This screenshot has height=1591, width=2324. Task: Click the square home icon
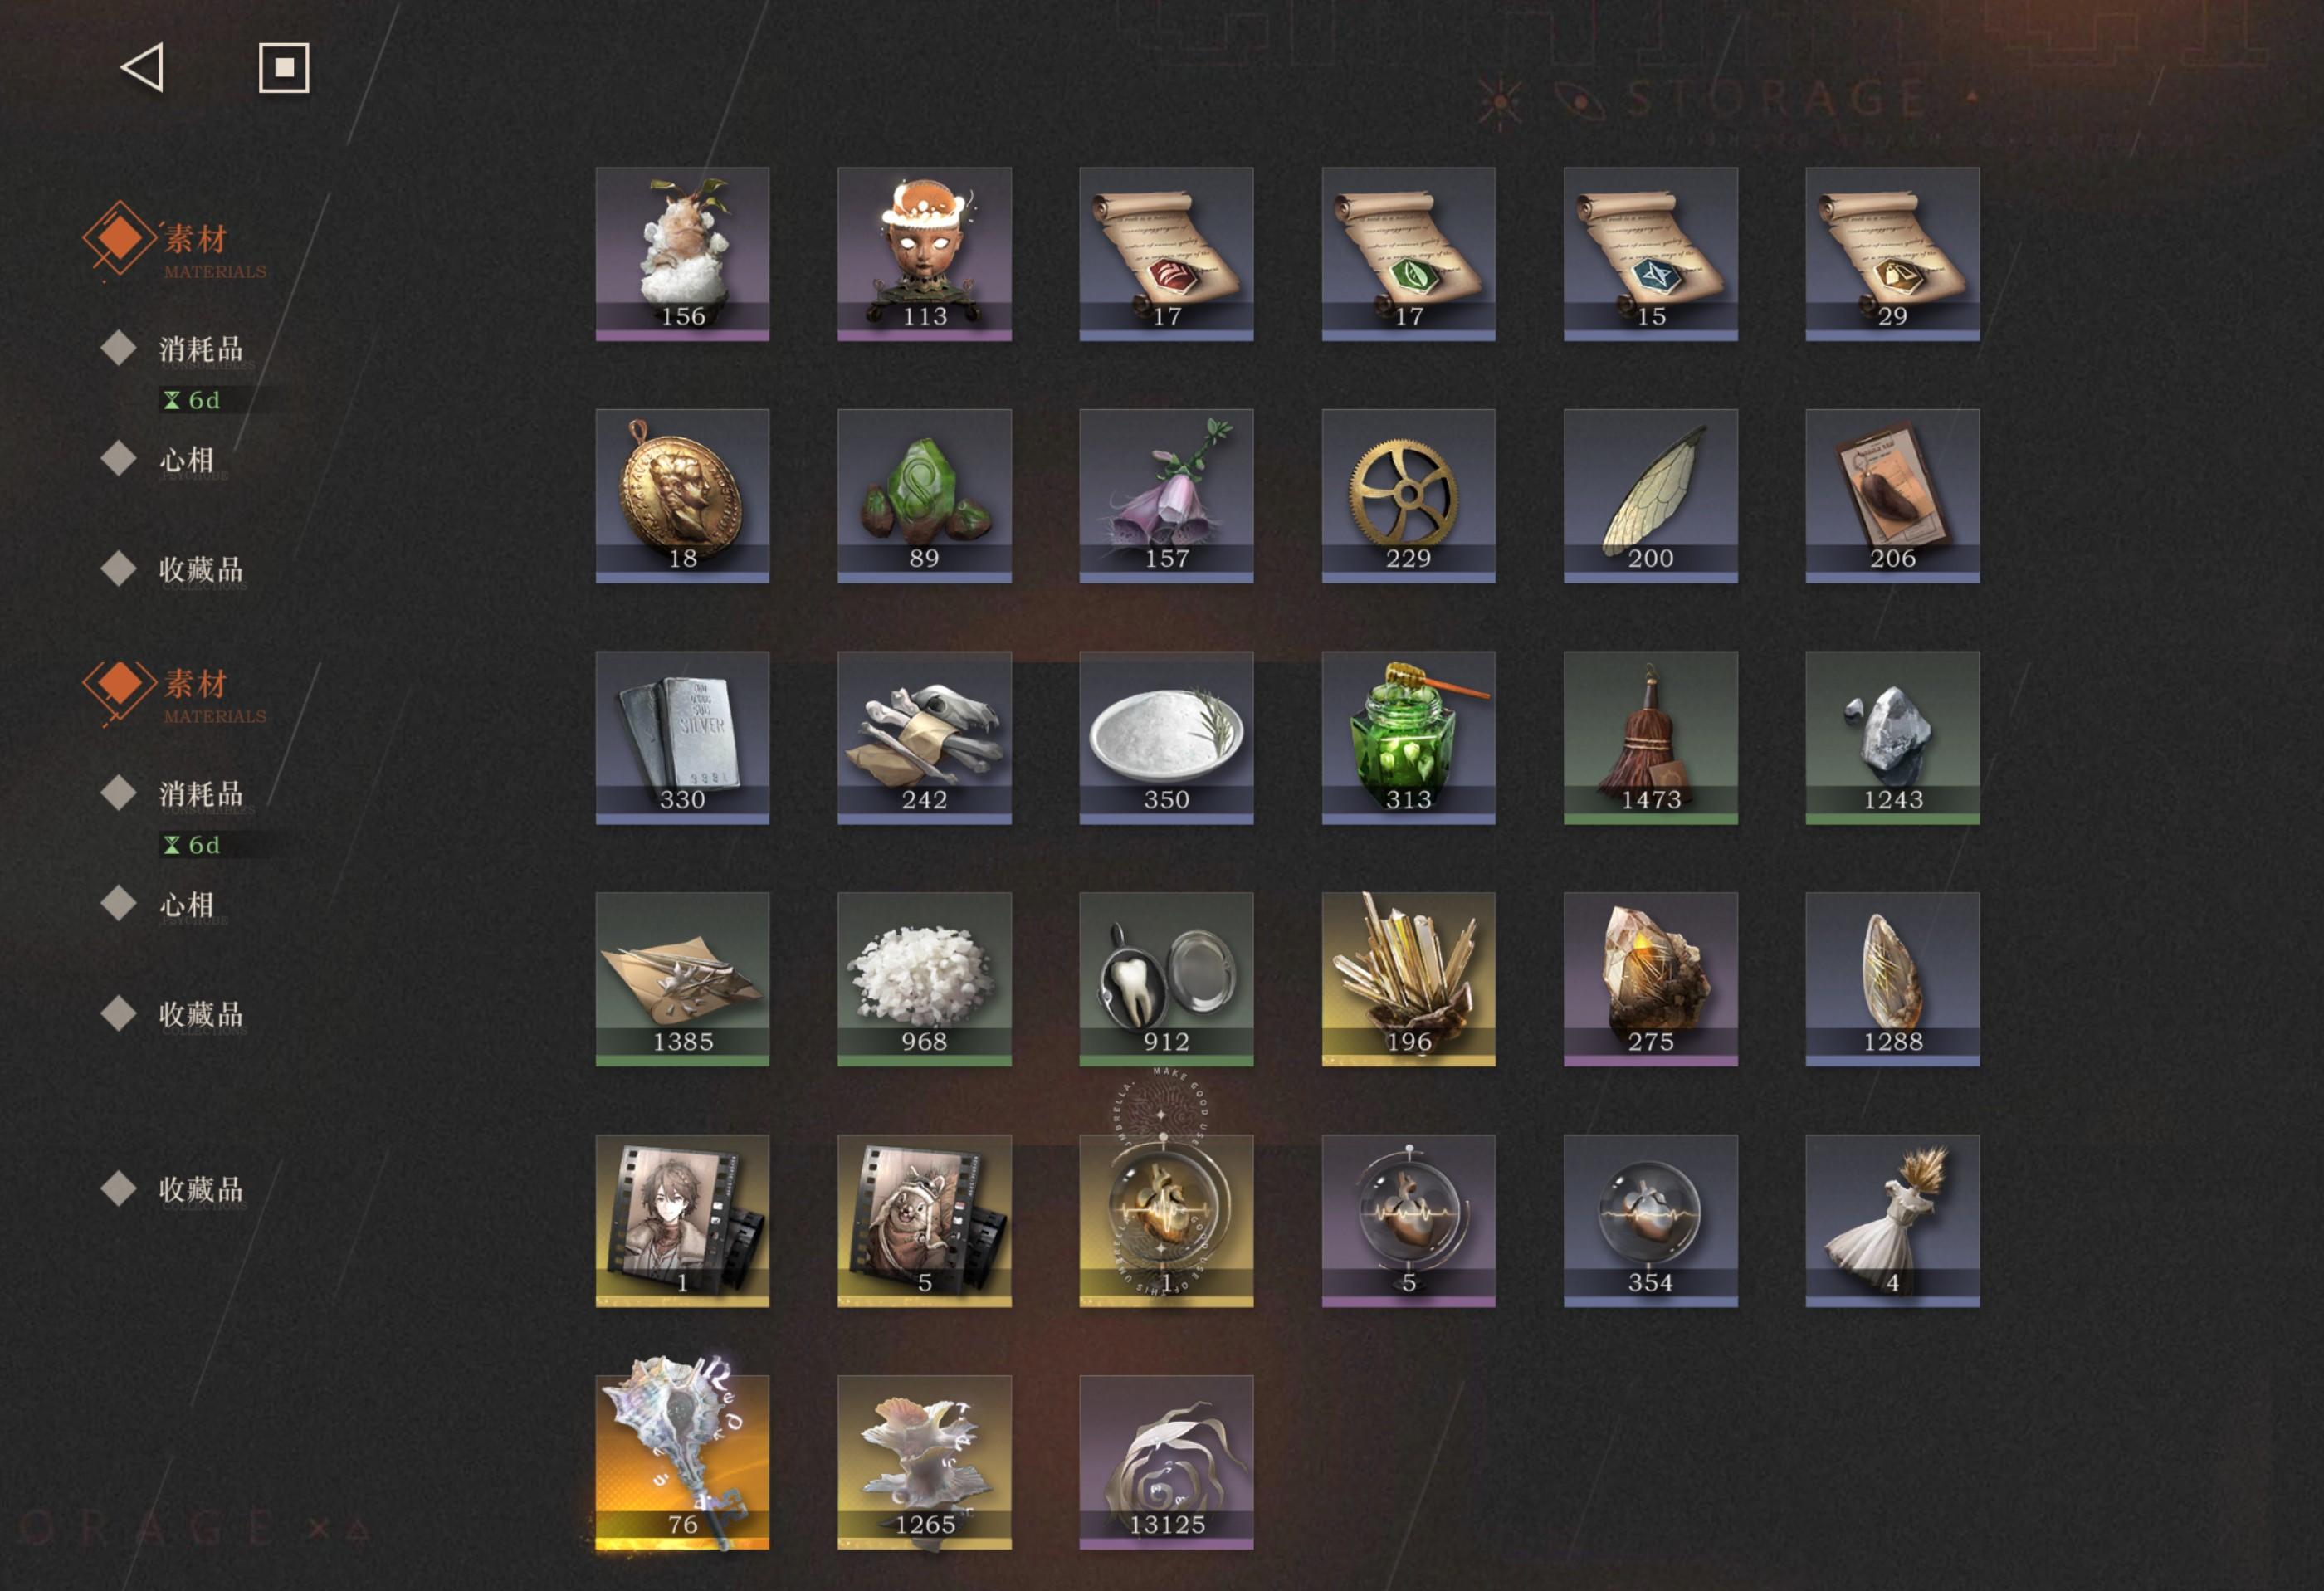(284, 68)
